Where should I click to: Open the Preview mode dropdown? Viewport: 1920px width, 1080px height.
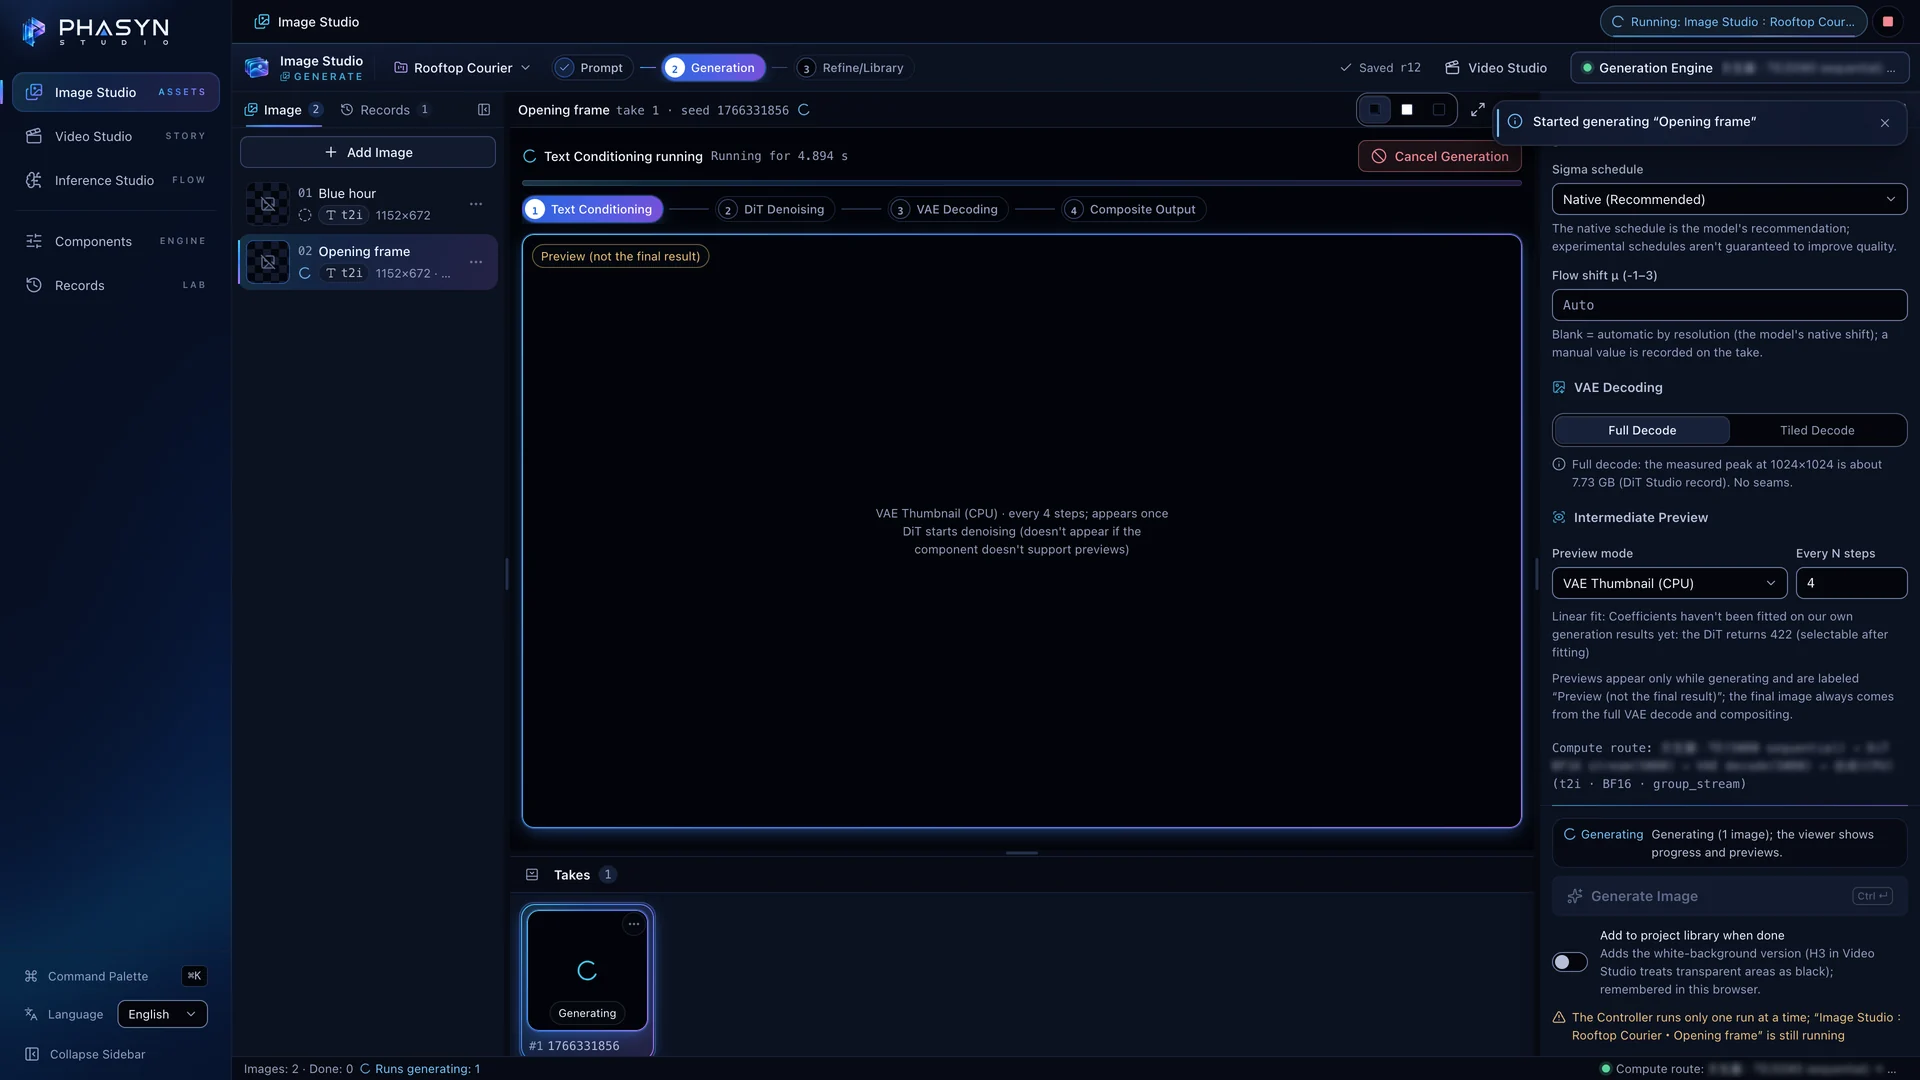point(1669,584)
